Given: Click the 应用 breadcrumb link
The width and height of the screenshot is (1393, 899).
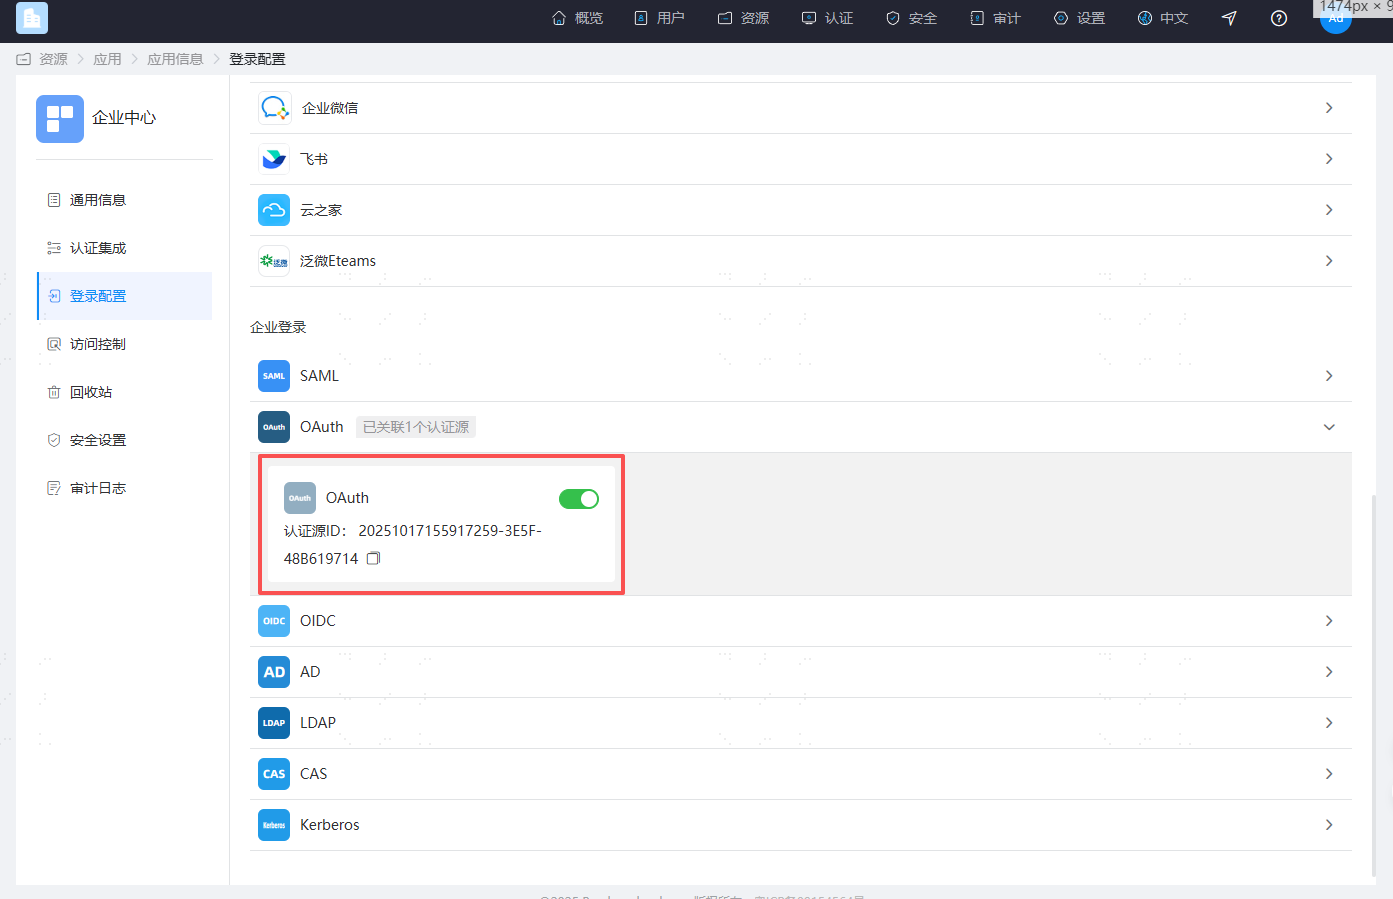Looking at the screenshot, I should [x=107, y=59].
